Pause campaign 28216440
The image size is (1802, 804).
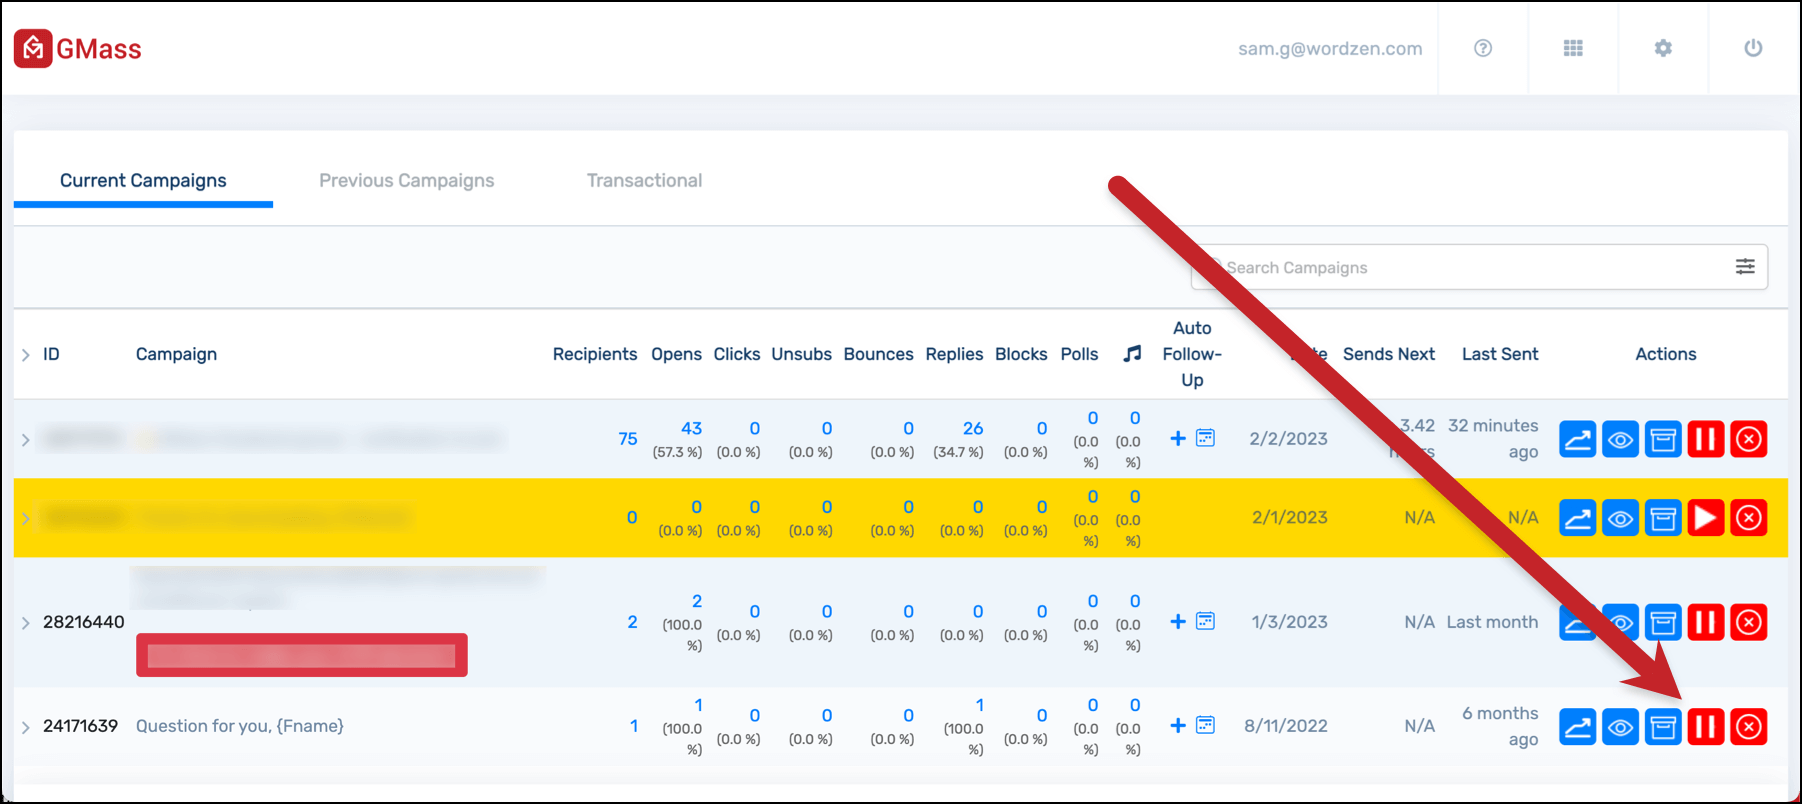tap(1706, 622)
